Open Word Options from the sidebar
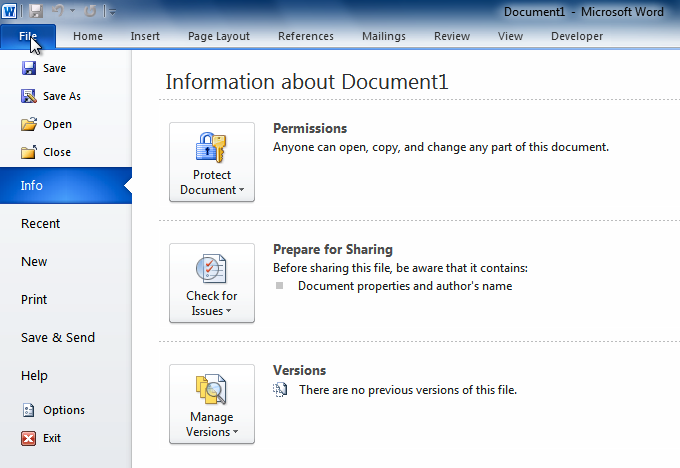This screenshot has width=680, height=468. point(63,410)
